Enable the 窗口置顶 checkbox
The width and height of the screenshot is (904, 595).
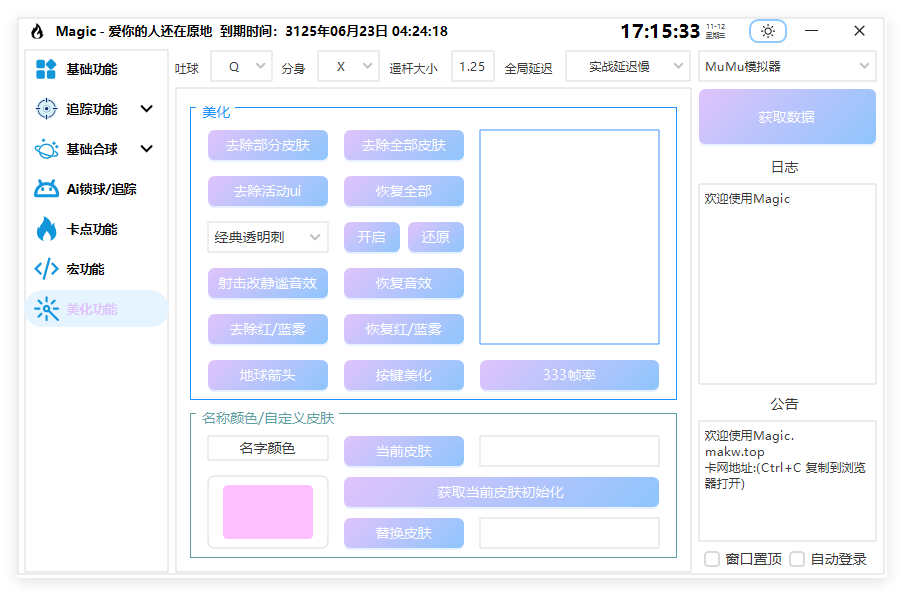(x=712, y=559)
